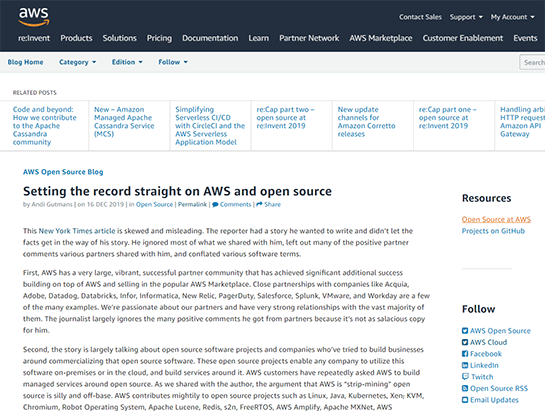
Task: Open Open Source at AWS resource link
Action: 496,219
